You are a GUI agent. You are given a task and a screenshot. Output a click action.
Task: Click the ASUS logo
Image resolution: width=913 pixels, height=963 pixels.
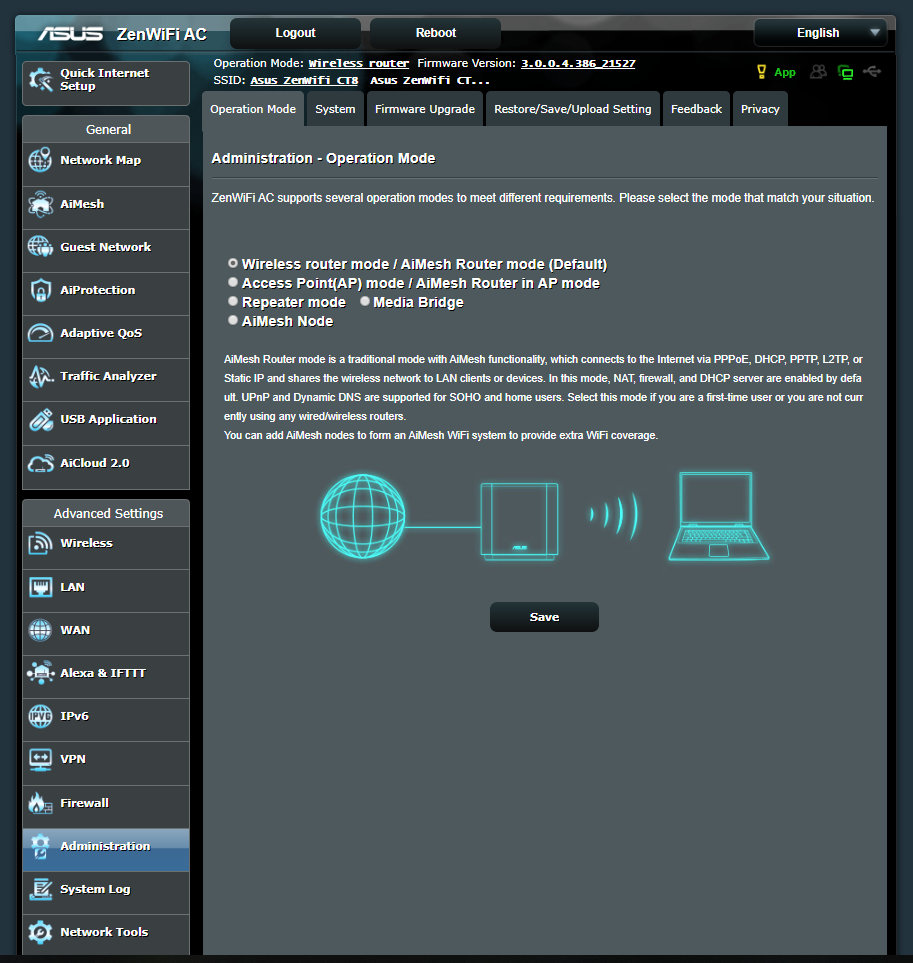70,33
